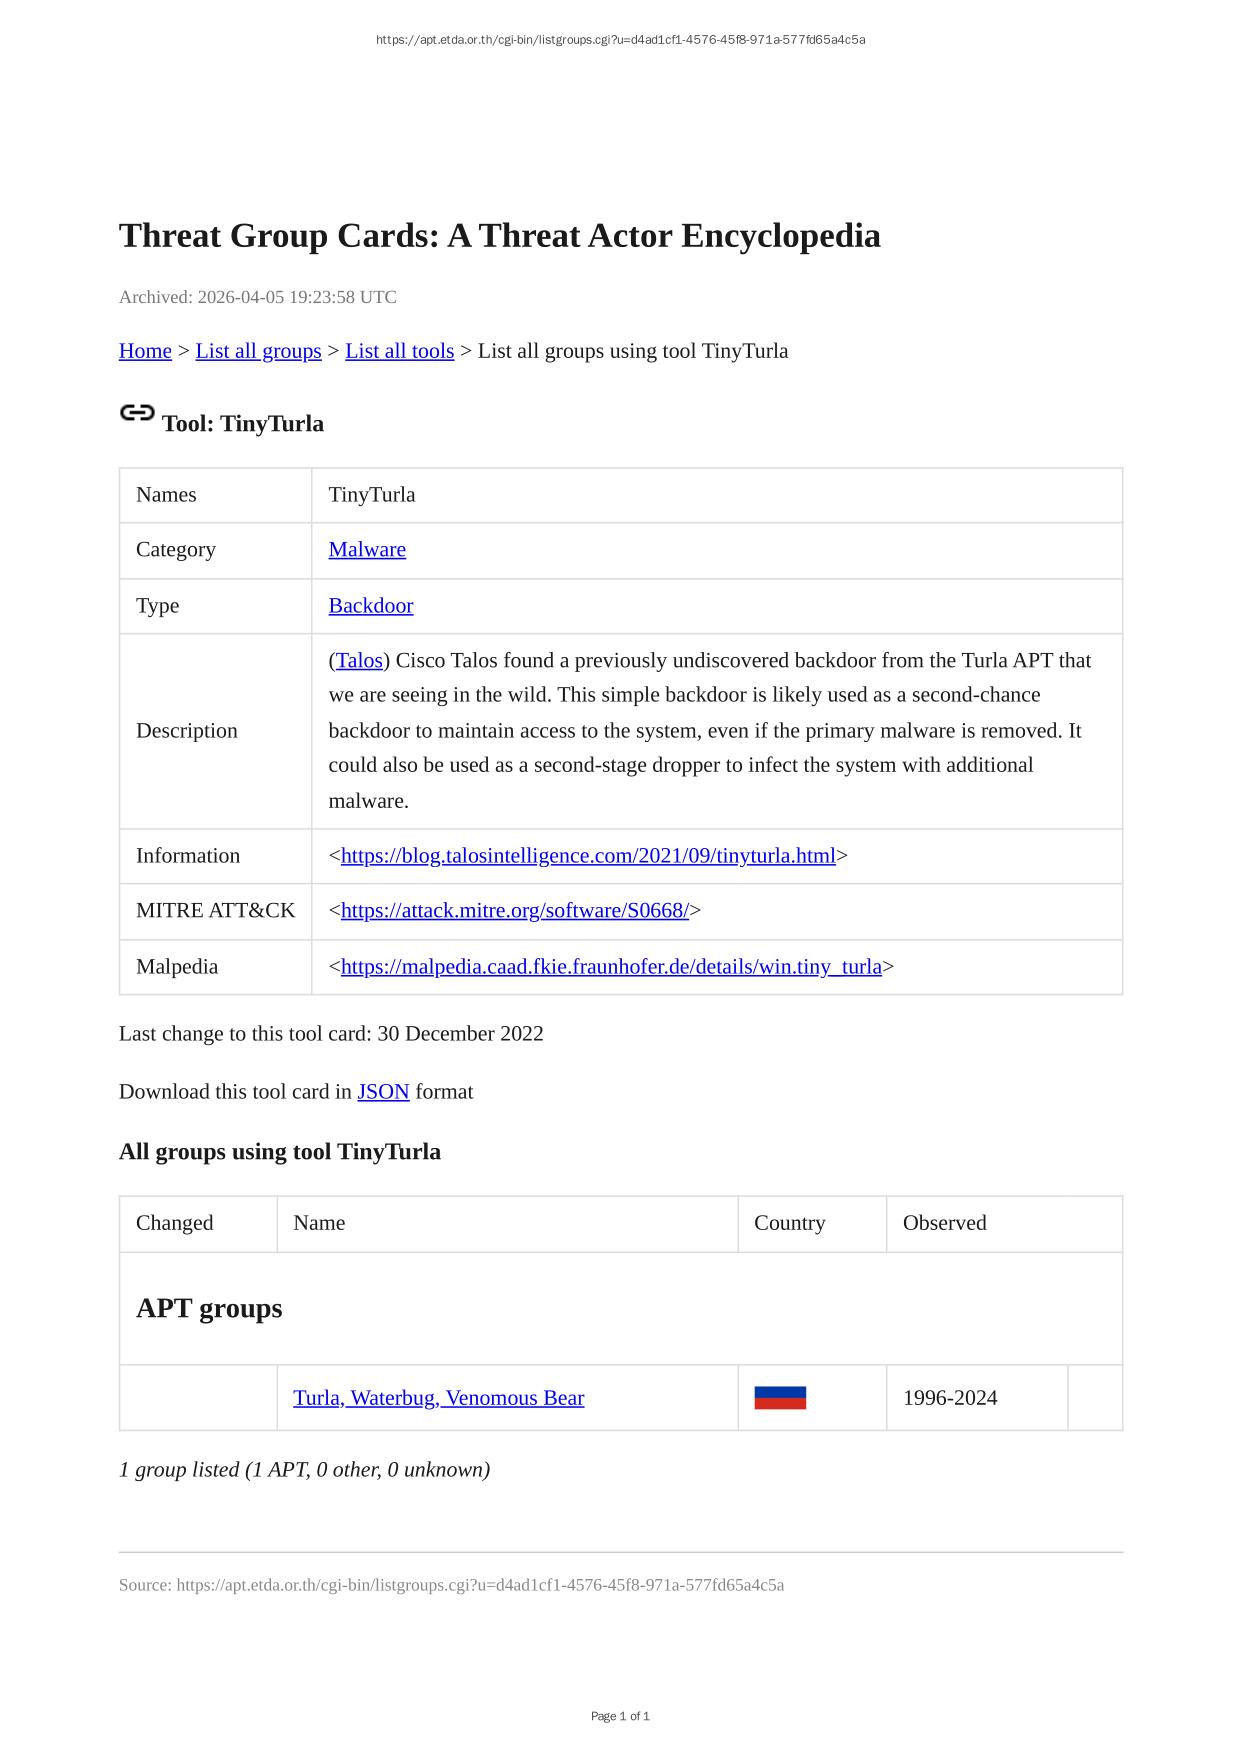Click the Name column header
This screenshot has width=1242, height=1756.
pos(319,1223)
